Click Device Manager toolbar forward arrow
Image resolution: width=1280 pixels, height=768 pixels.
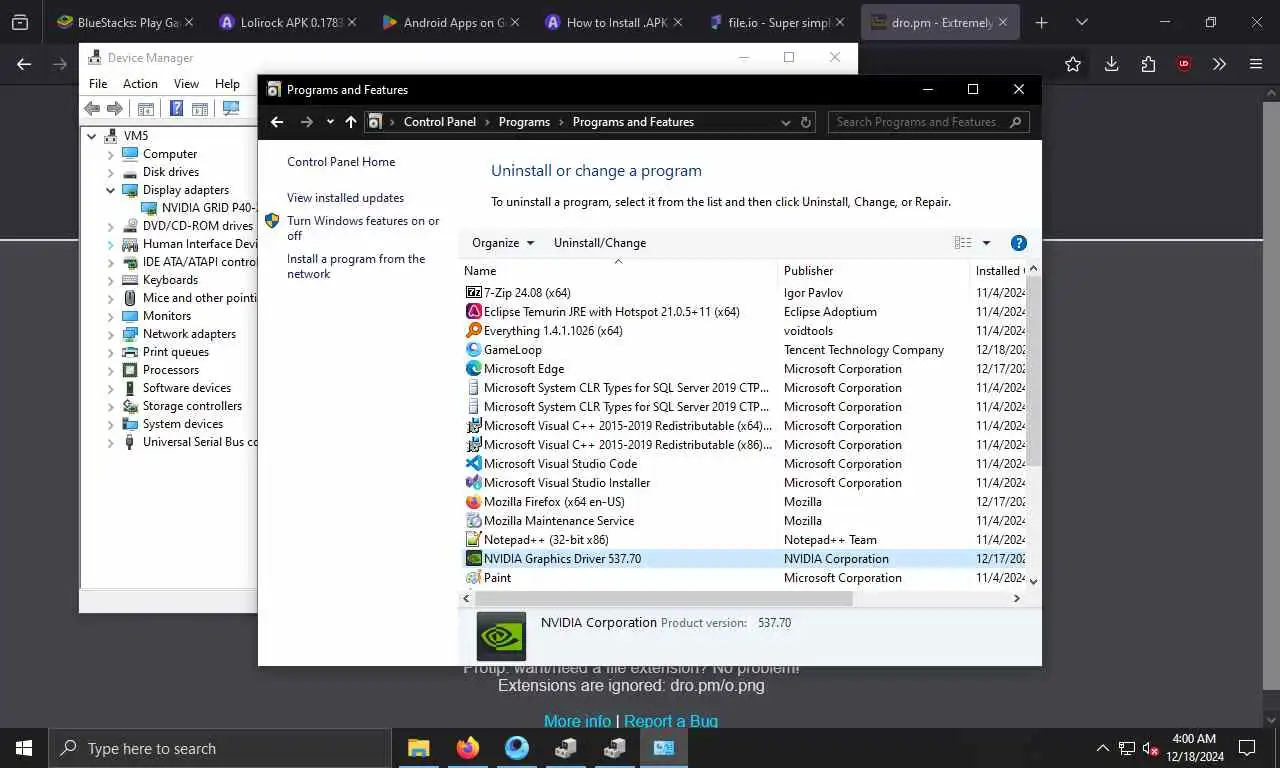pos(114,109)
